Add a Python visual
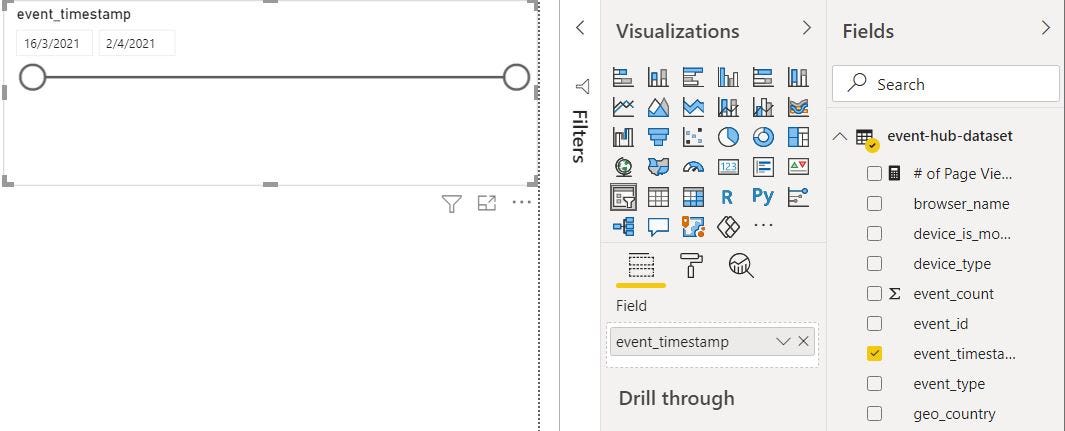Screen dimensions: 1065x431 pos(763,197)
